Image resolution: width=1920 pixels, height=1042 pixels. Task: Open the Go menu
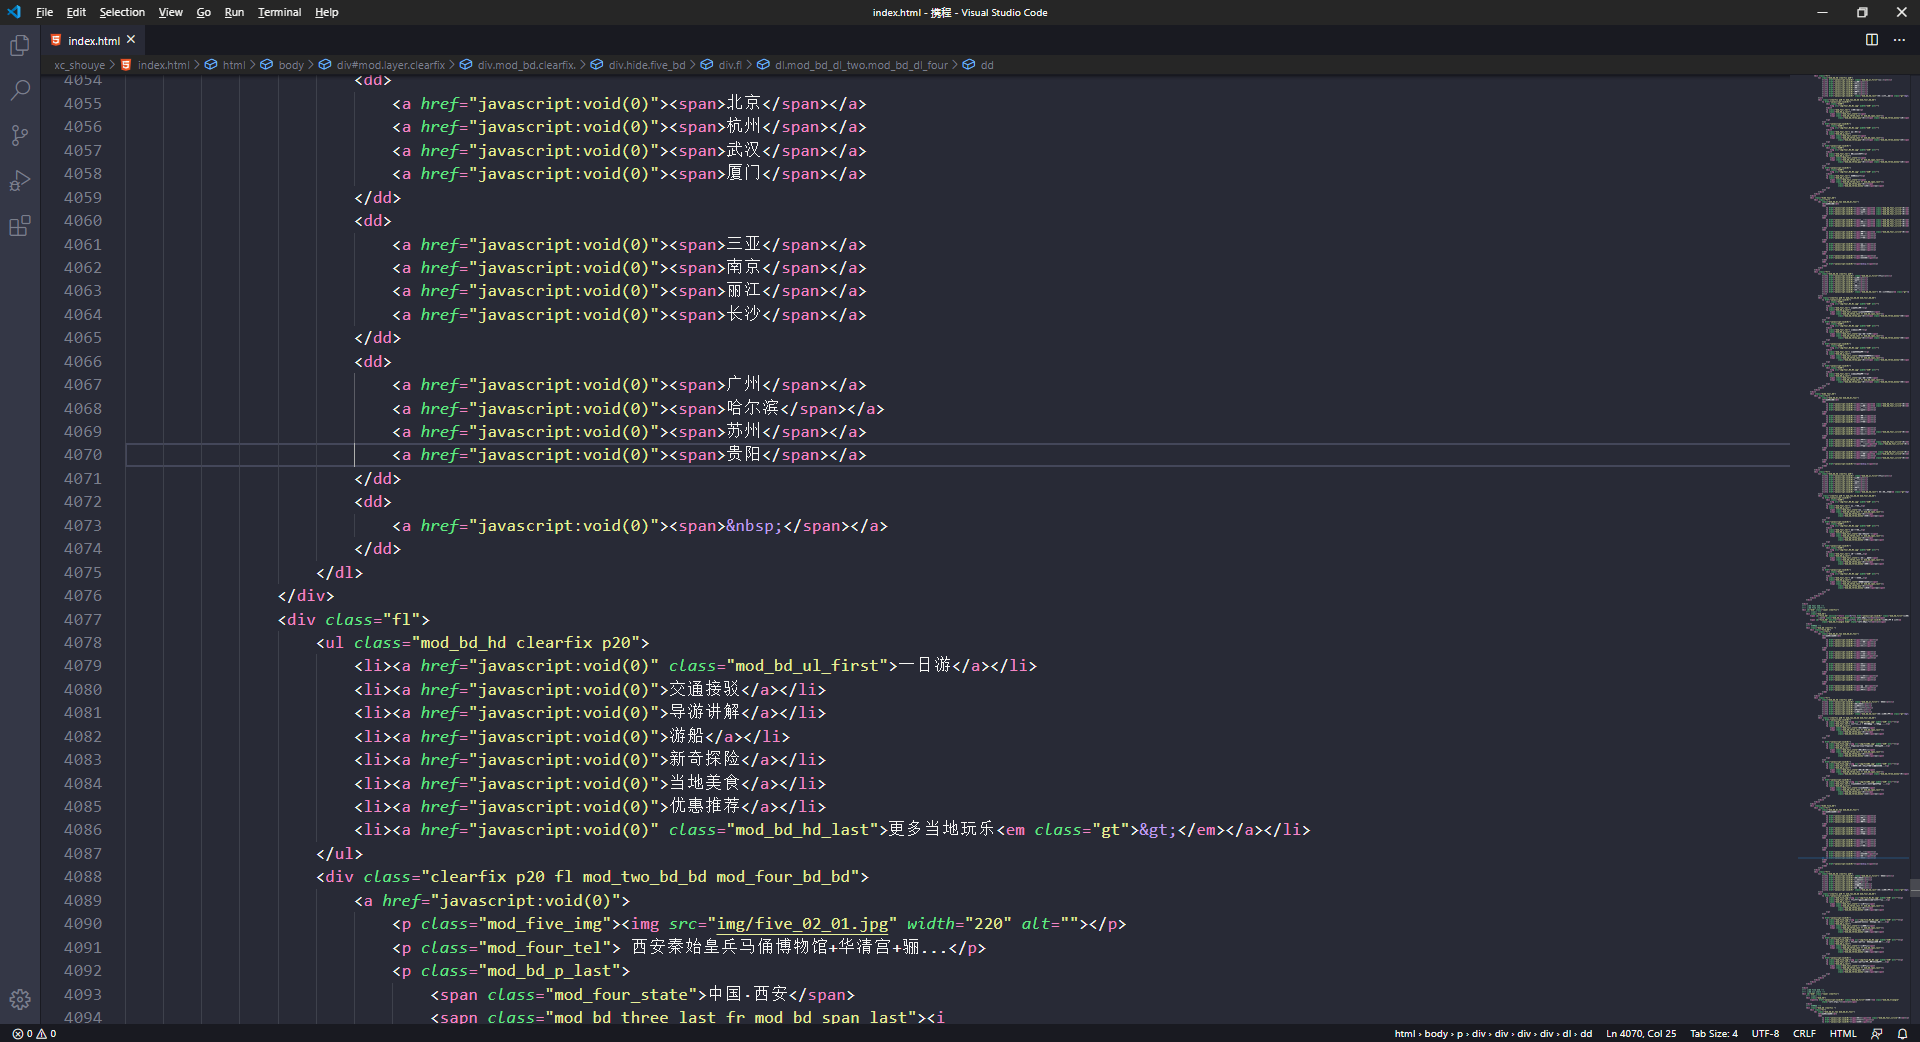point(204,12)
